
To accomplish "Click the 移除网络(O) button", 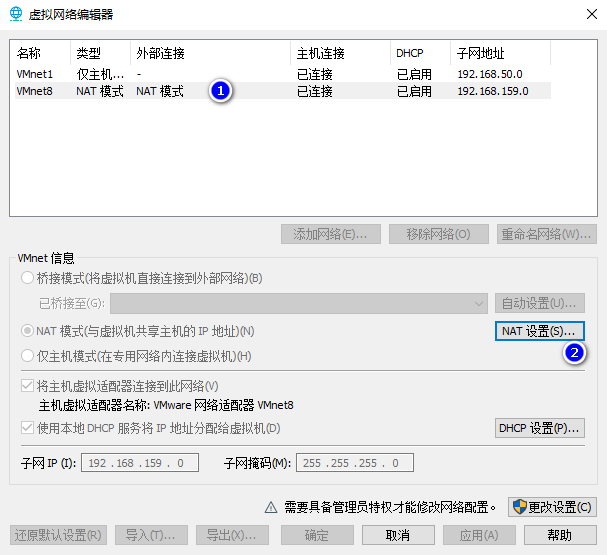I will [x=439, y=234].
